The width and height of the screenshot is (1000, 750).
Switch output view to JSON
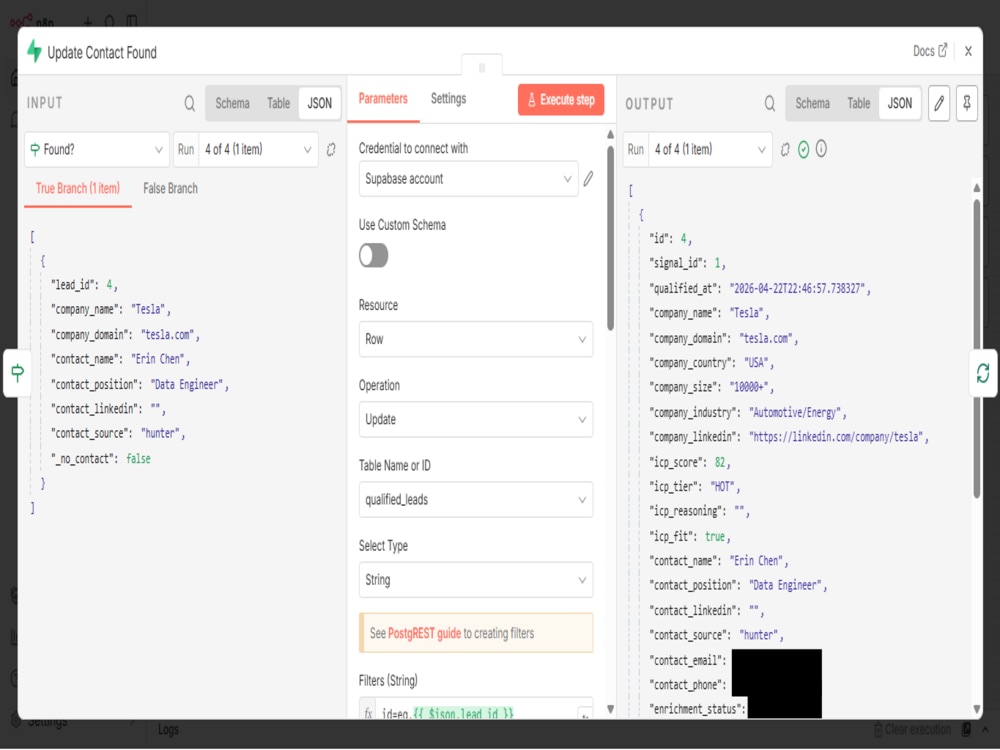[x=900, y=103]
